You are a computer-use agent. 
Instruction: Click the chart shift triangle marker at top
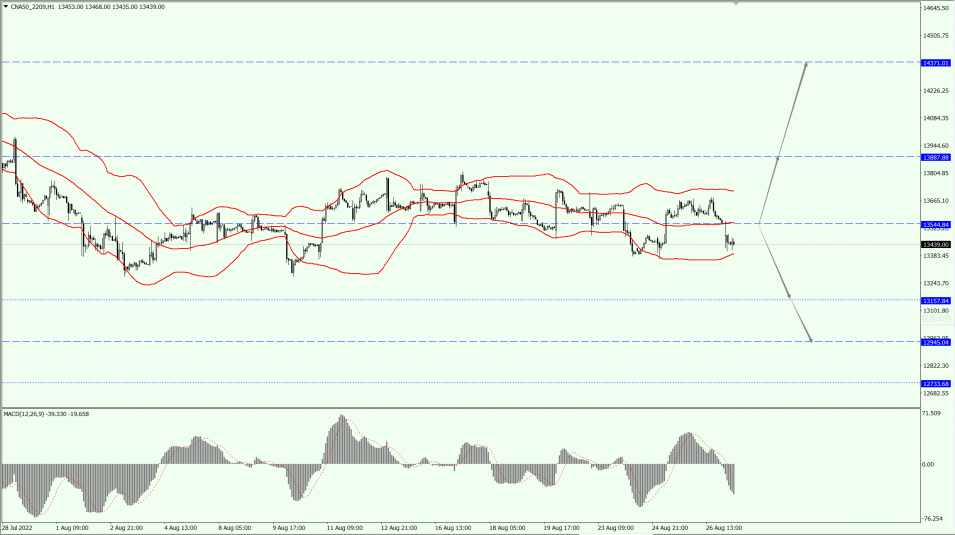pyautogui.click(x=737, y=4)
